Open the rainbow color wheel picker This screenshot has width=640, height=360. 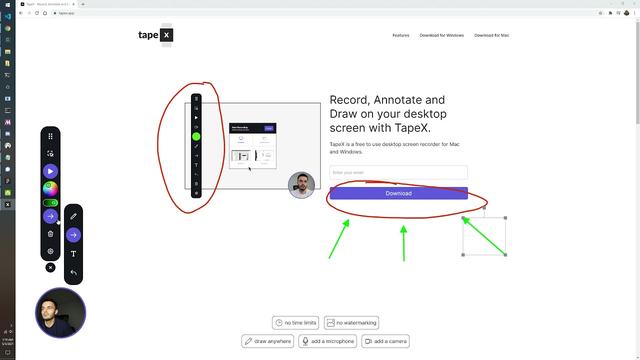pos(50,189)
